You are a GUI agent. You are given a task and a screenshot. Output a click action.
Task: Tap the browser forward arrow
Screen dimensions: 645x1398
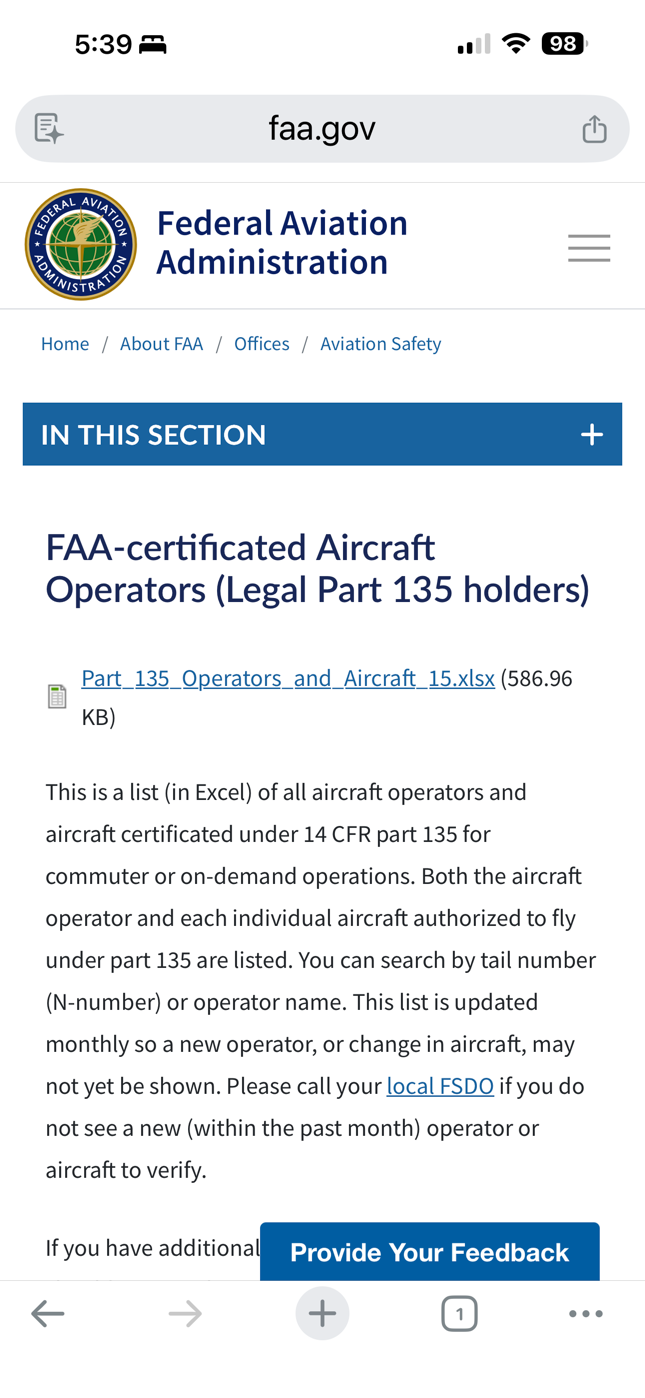point(185,1314)
